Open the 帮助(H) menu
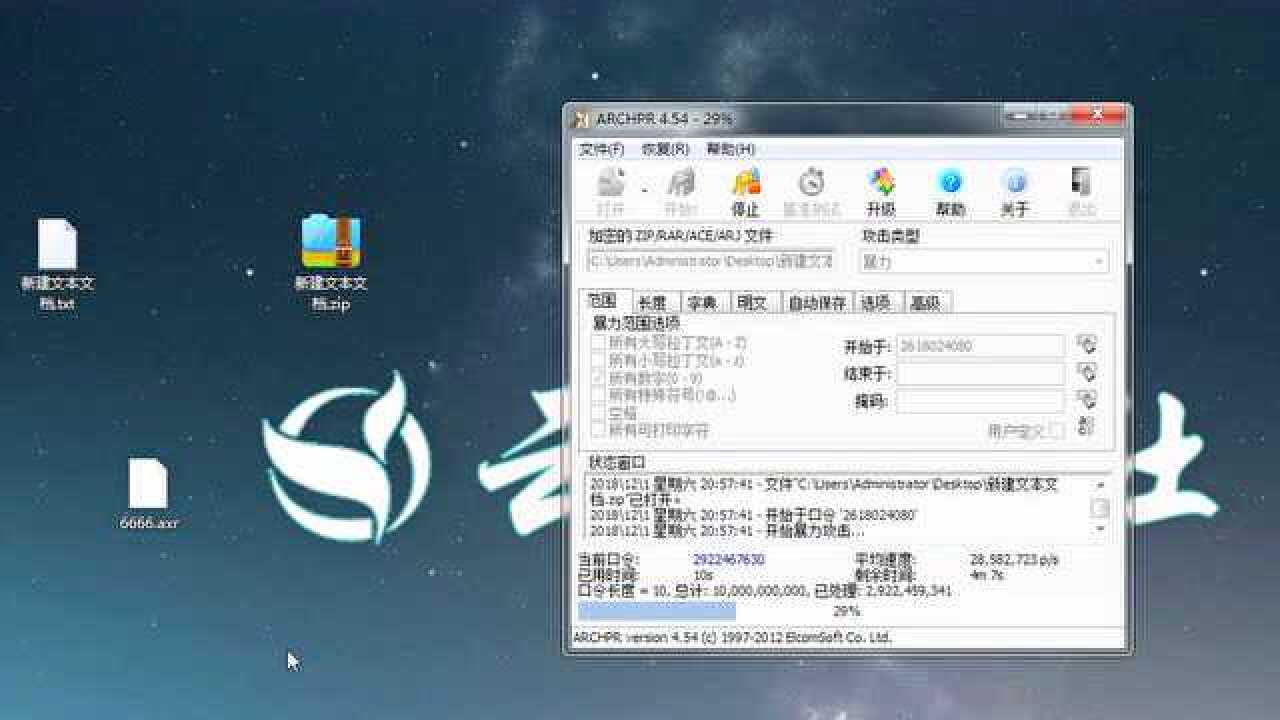The width and height of the screenshot is (1280, 720). [x=731, y=149]
